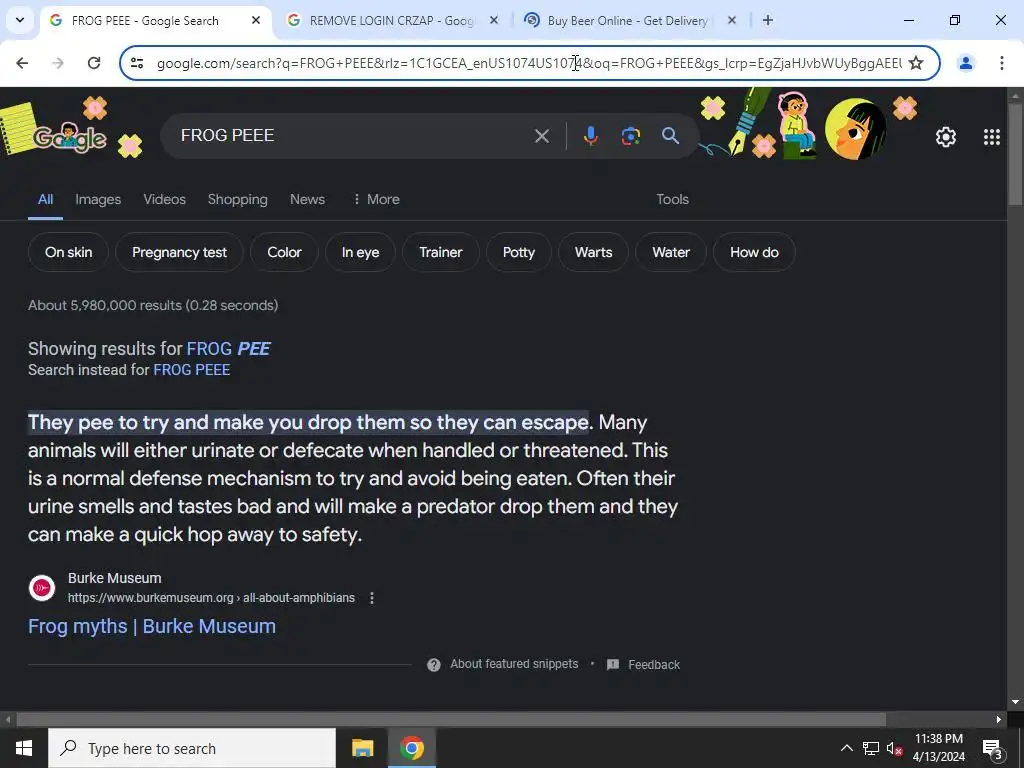Viewport: 1024px width, 768px height.
Task: Send Feedback on featured snippet
Action: click(x=643, y=665)
